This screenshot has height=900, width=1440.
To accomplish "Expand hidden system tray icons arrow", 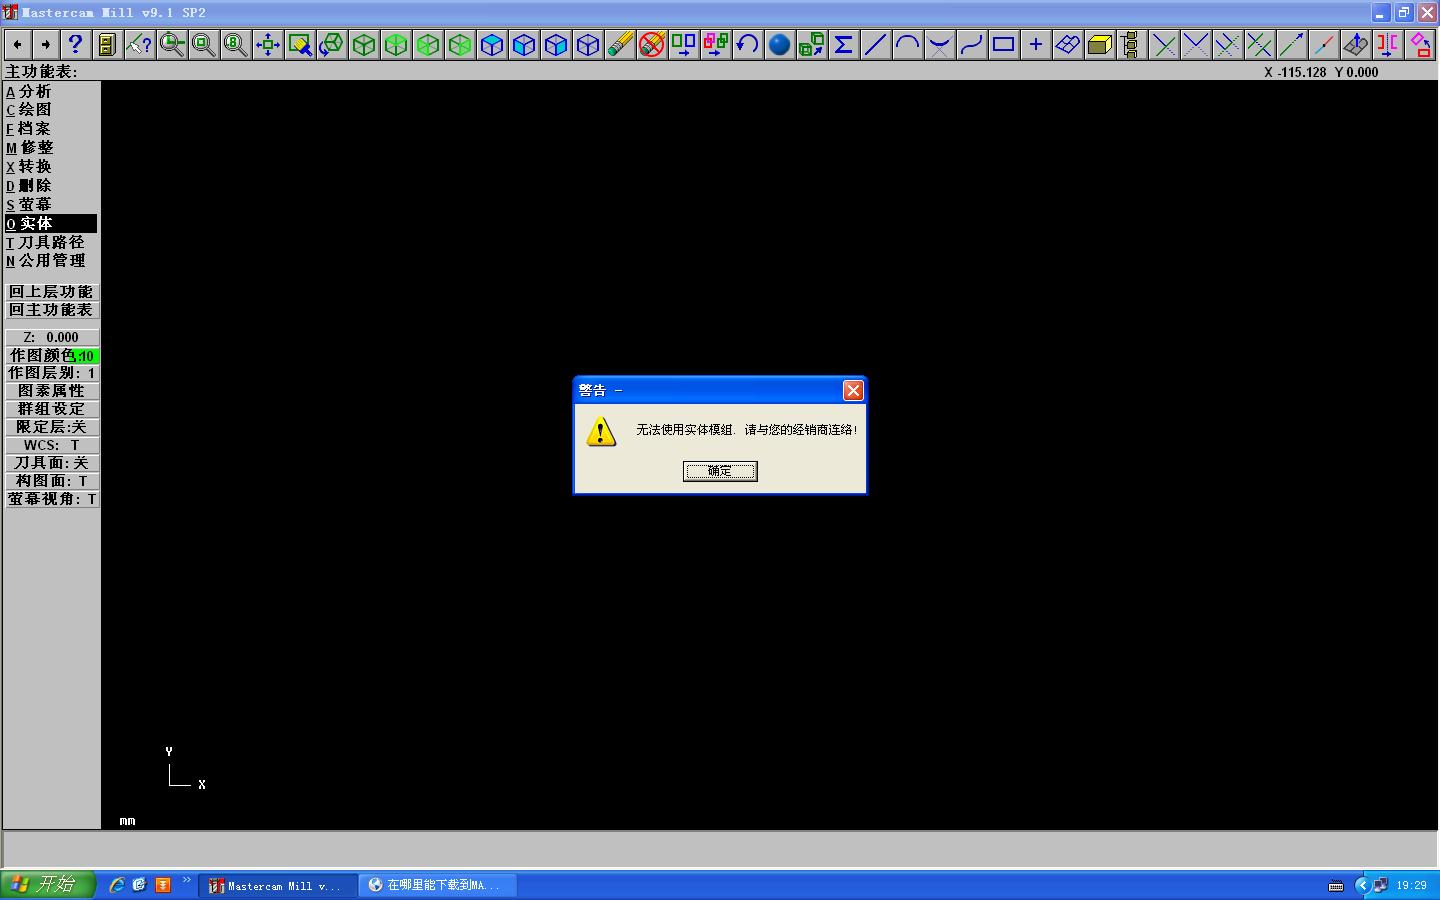I will tap(1361, 885).
